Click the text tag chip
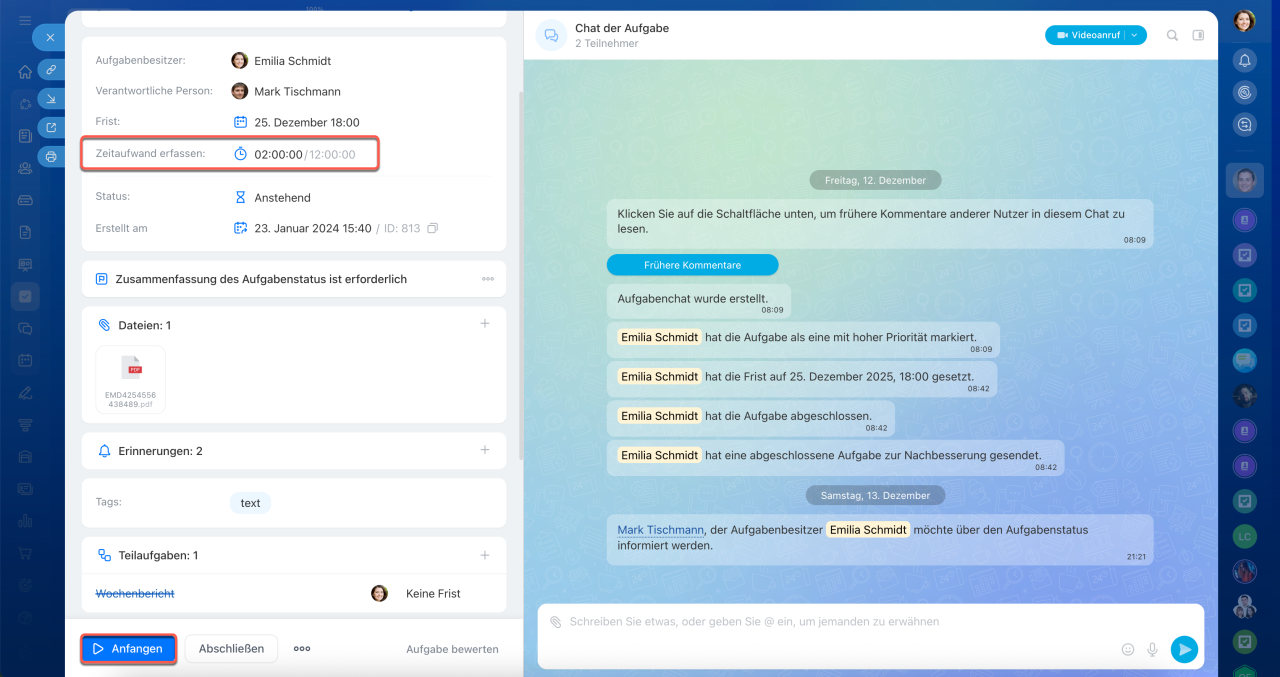This screenshot has width=1280, height=677. point(250,503)
